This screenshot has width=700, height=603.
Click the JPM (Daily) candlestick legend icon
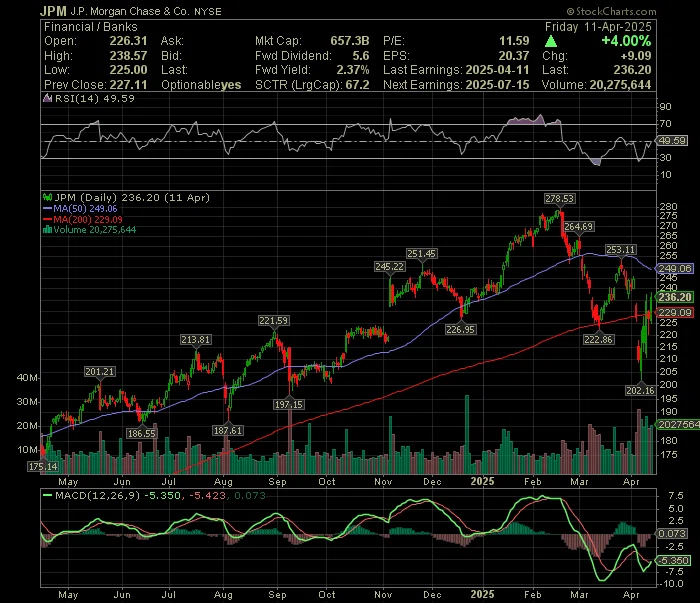(47, 197)
